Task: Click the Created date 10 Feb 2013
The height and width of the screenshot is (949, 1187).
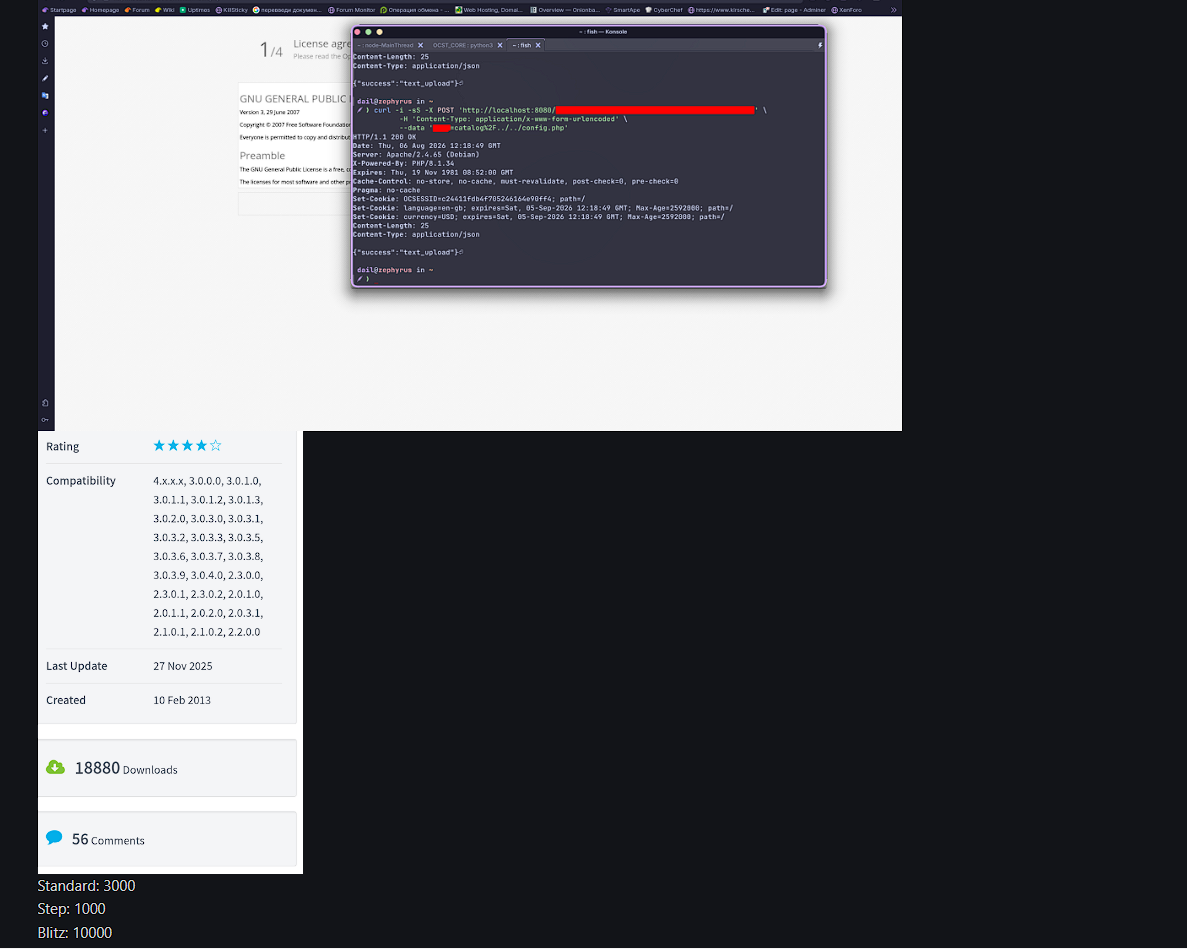Action: 182,700
